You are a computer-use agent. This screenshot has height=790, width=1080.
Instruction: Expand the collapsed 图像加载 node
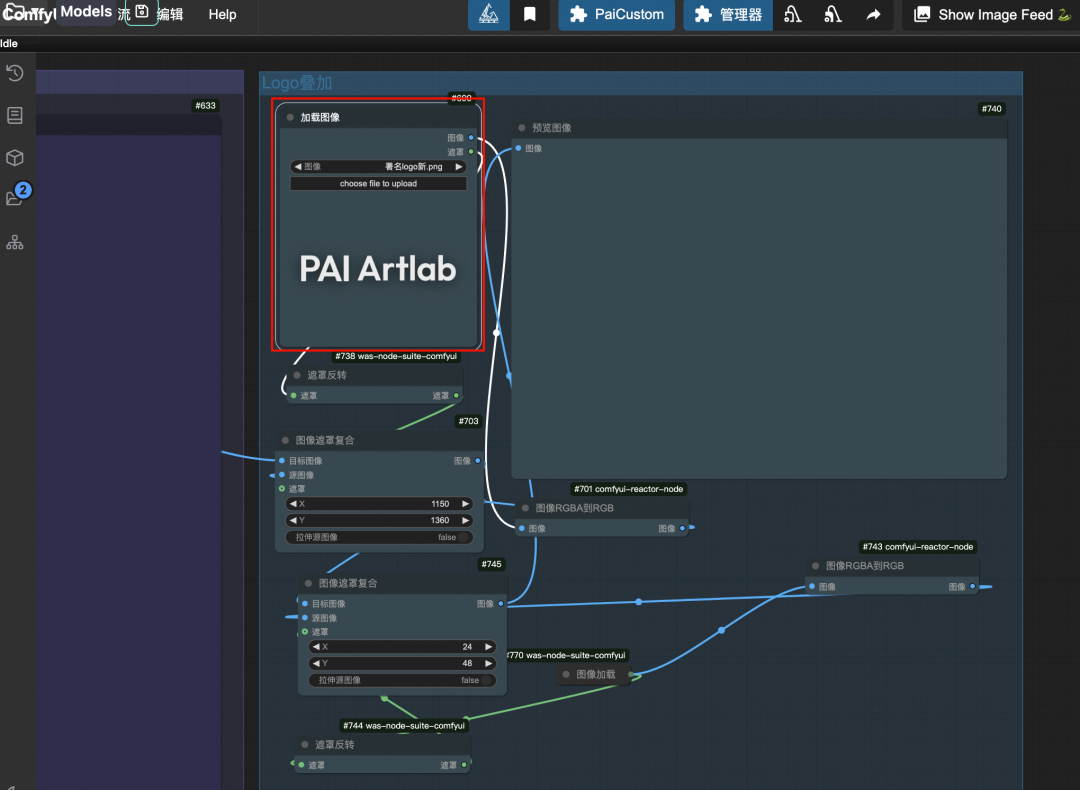coord(566,674)
